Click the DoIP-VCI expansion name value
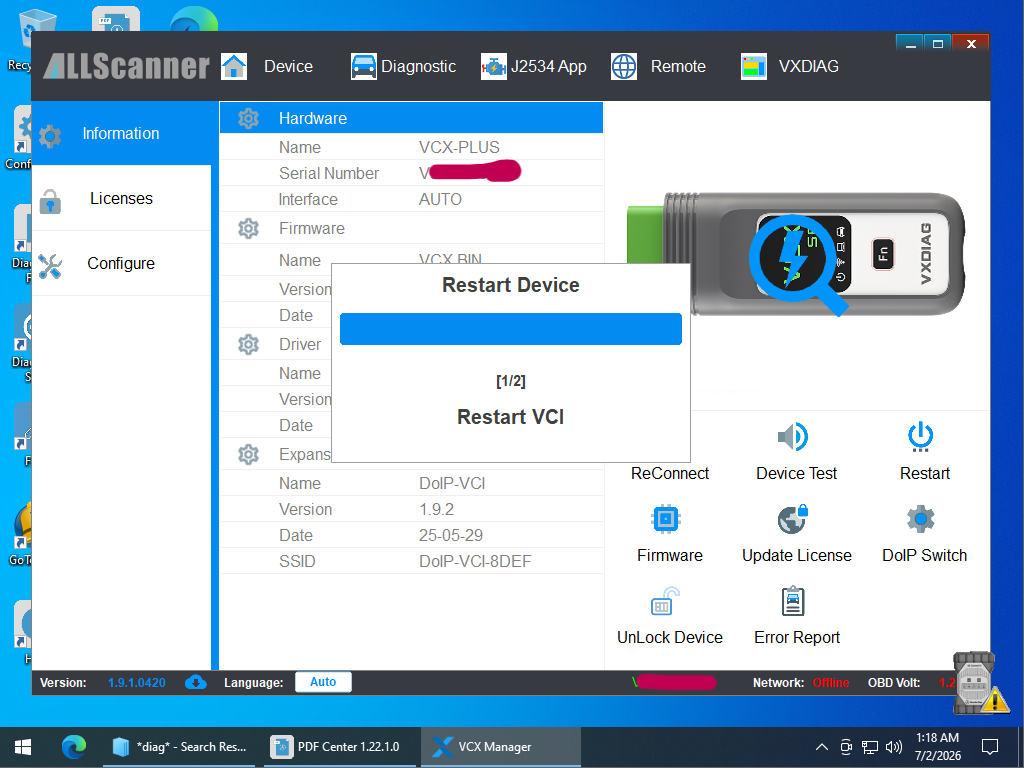1024x768 pixels. (x=452, y=483)
